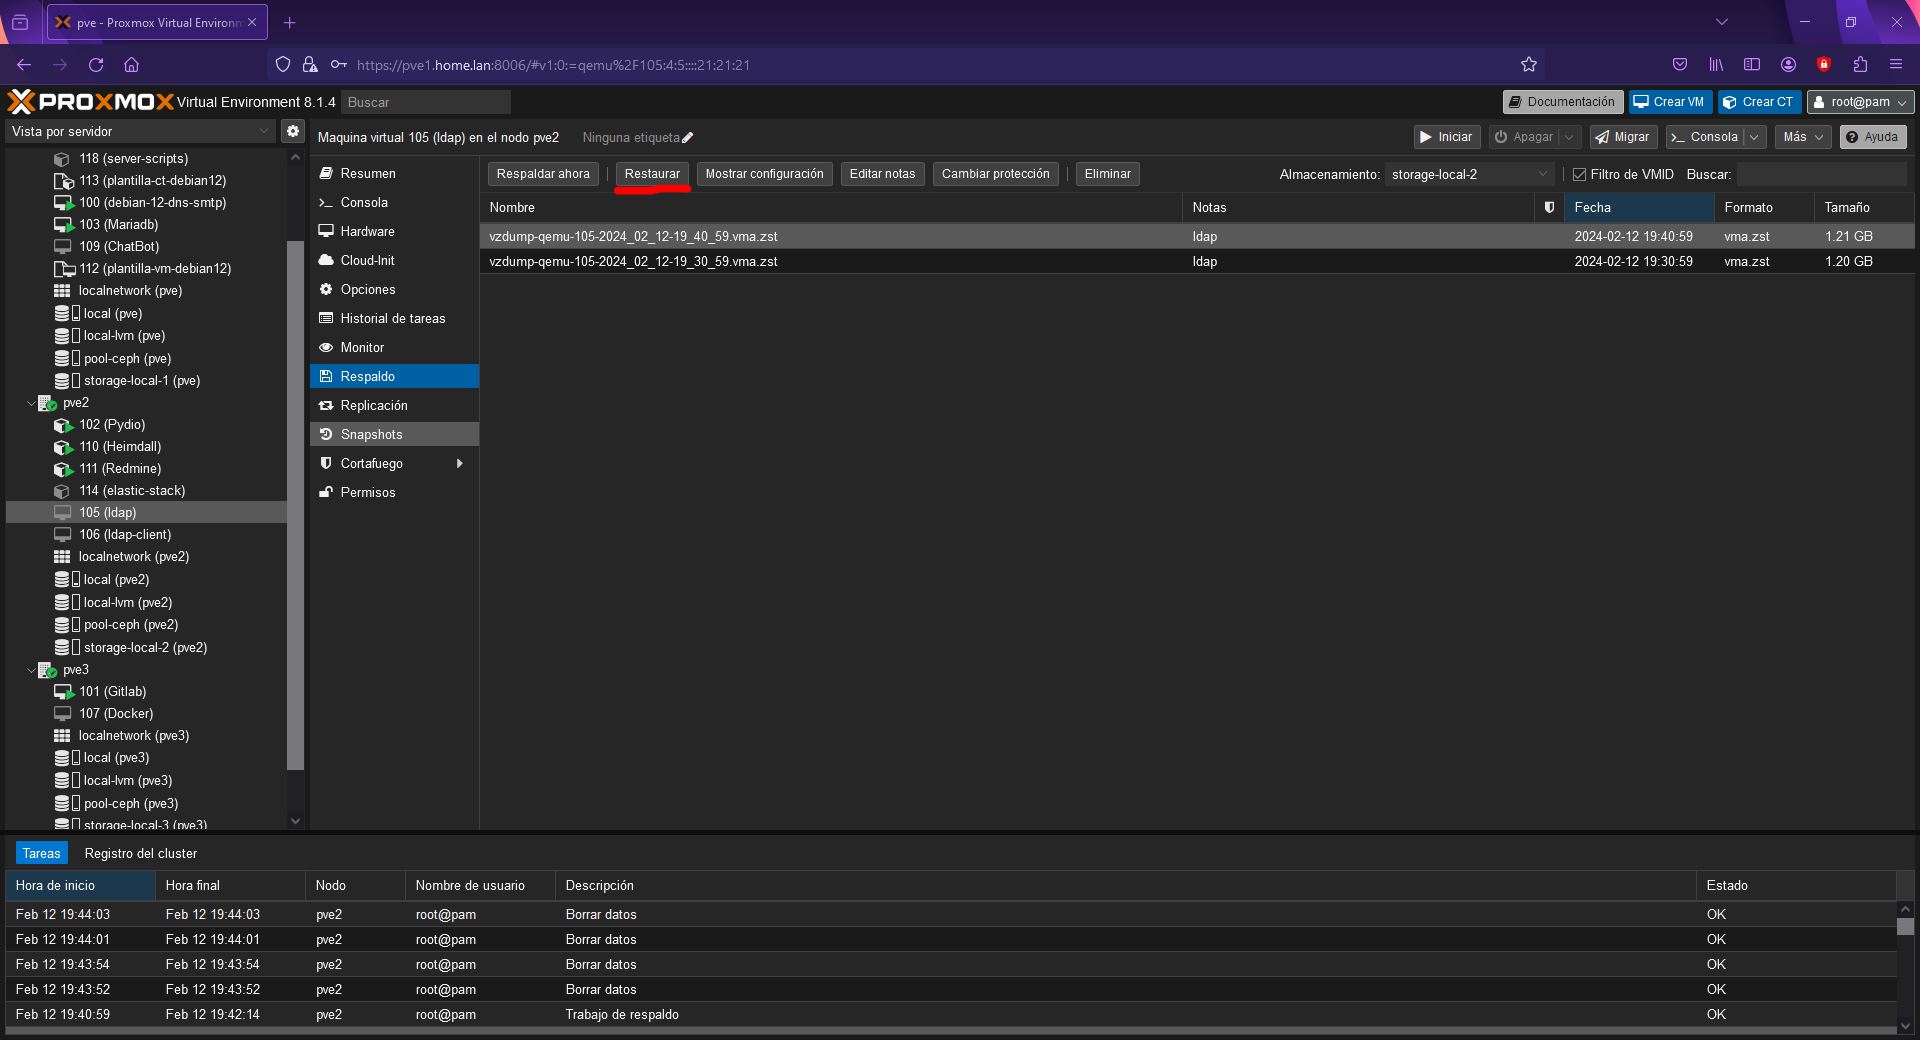Viewport: 1920px width, 1040px height.
Task: Click the Migrar button
Action: [1622, 137]
